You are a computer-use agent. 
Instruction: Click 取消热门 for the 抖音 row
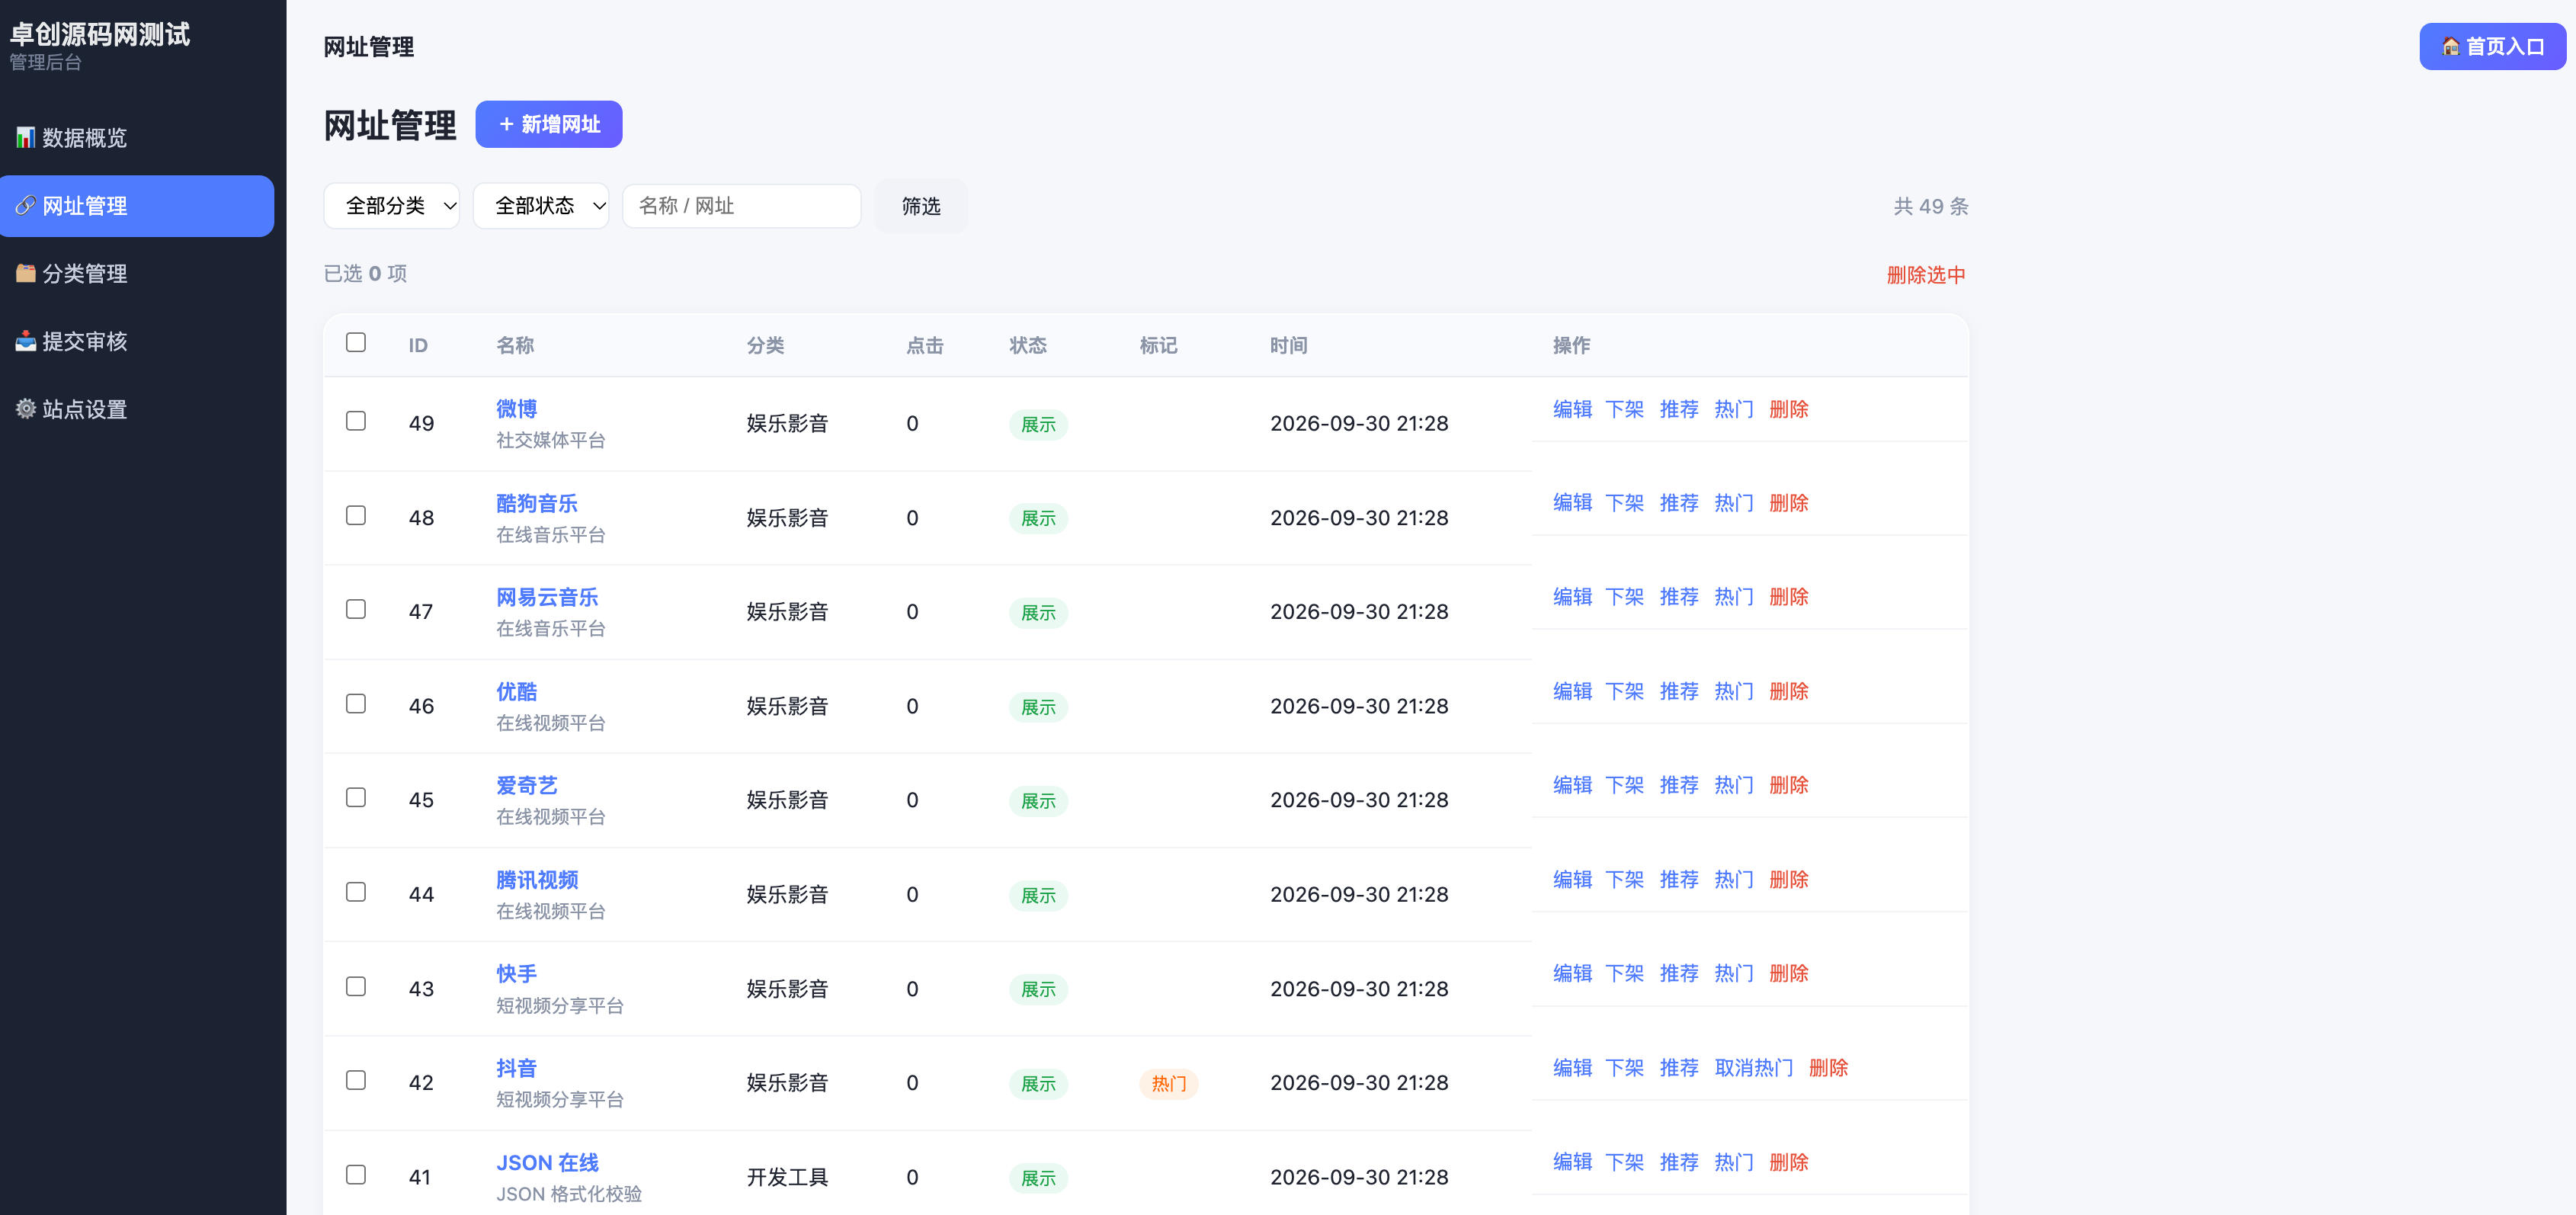1754,1068
